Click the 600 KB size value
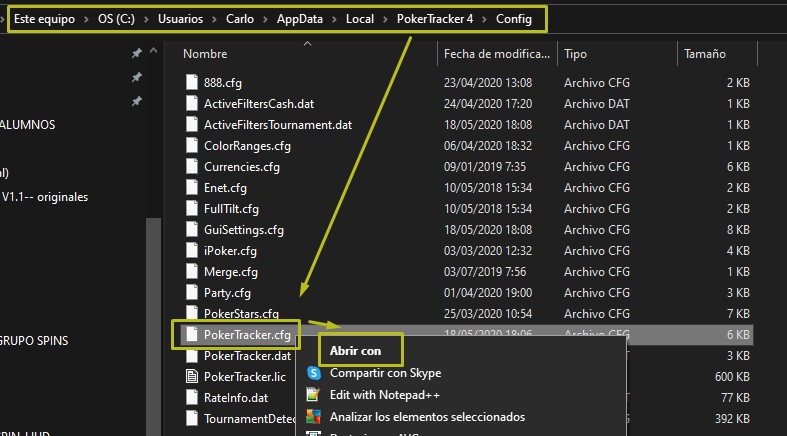This screenshot has height=436, width=787. click(x=732, y=377)
